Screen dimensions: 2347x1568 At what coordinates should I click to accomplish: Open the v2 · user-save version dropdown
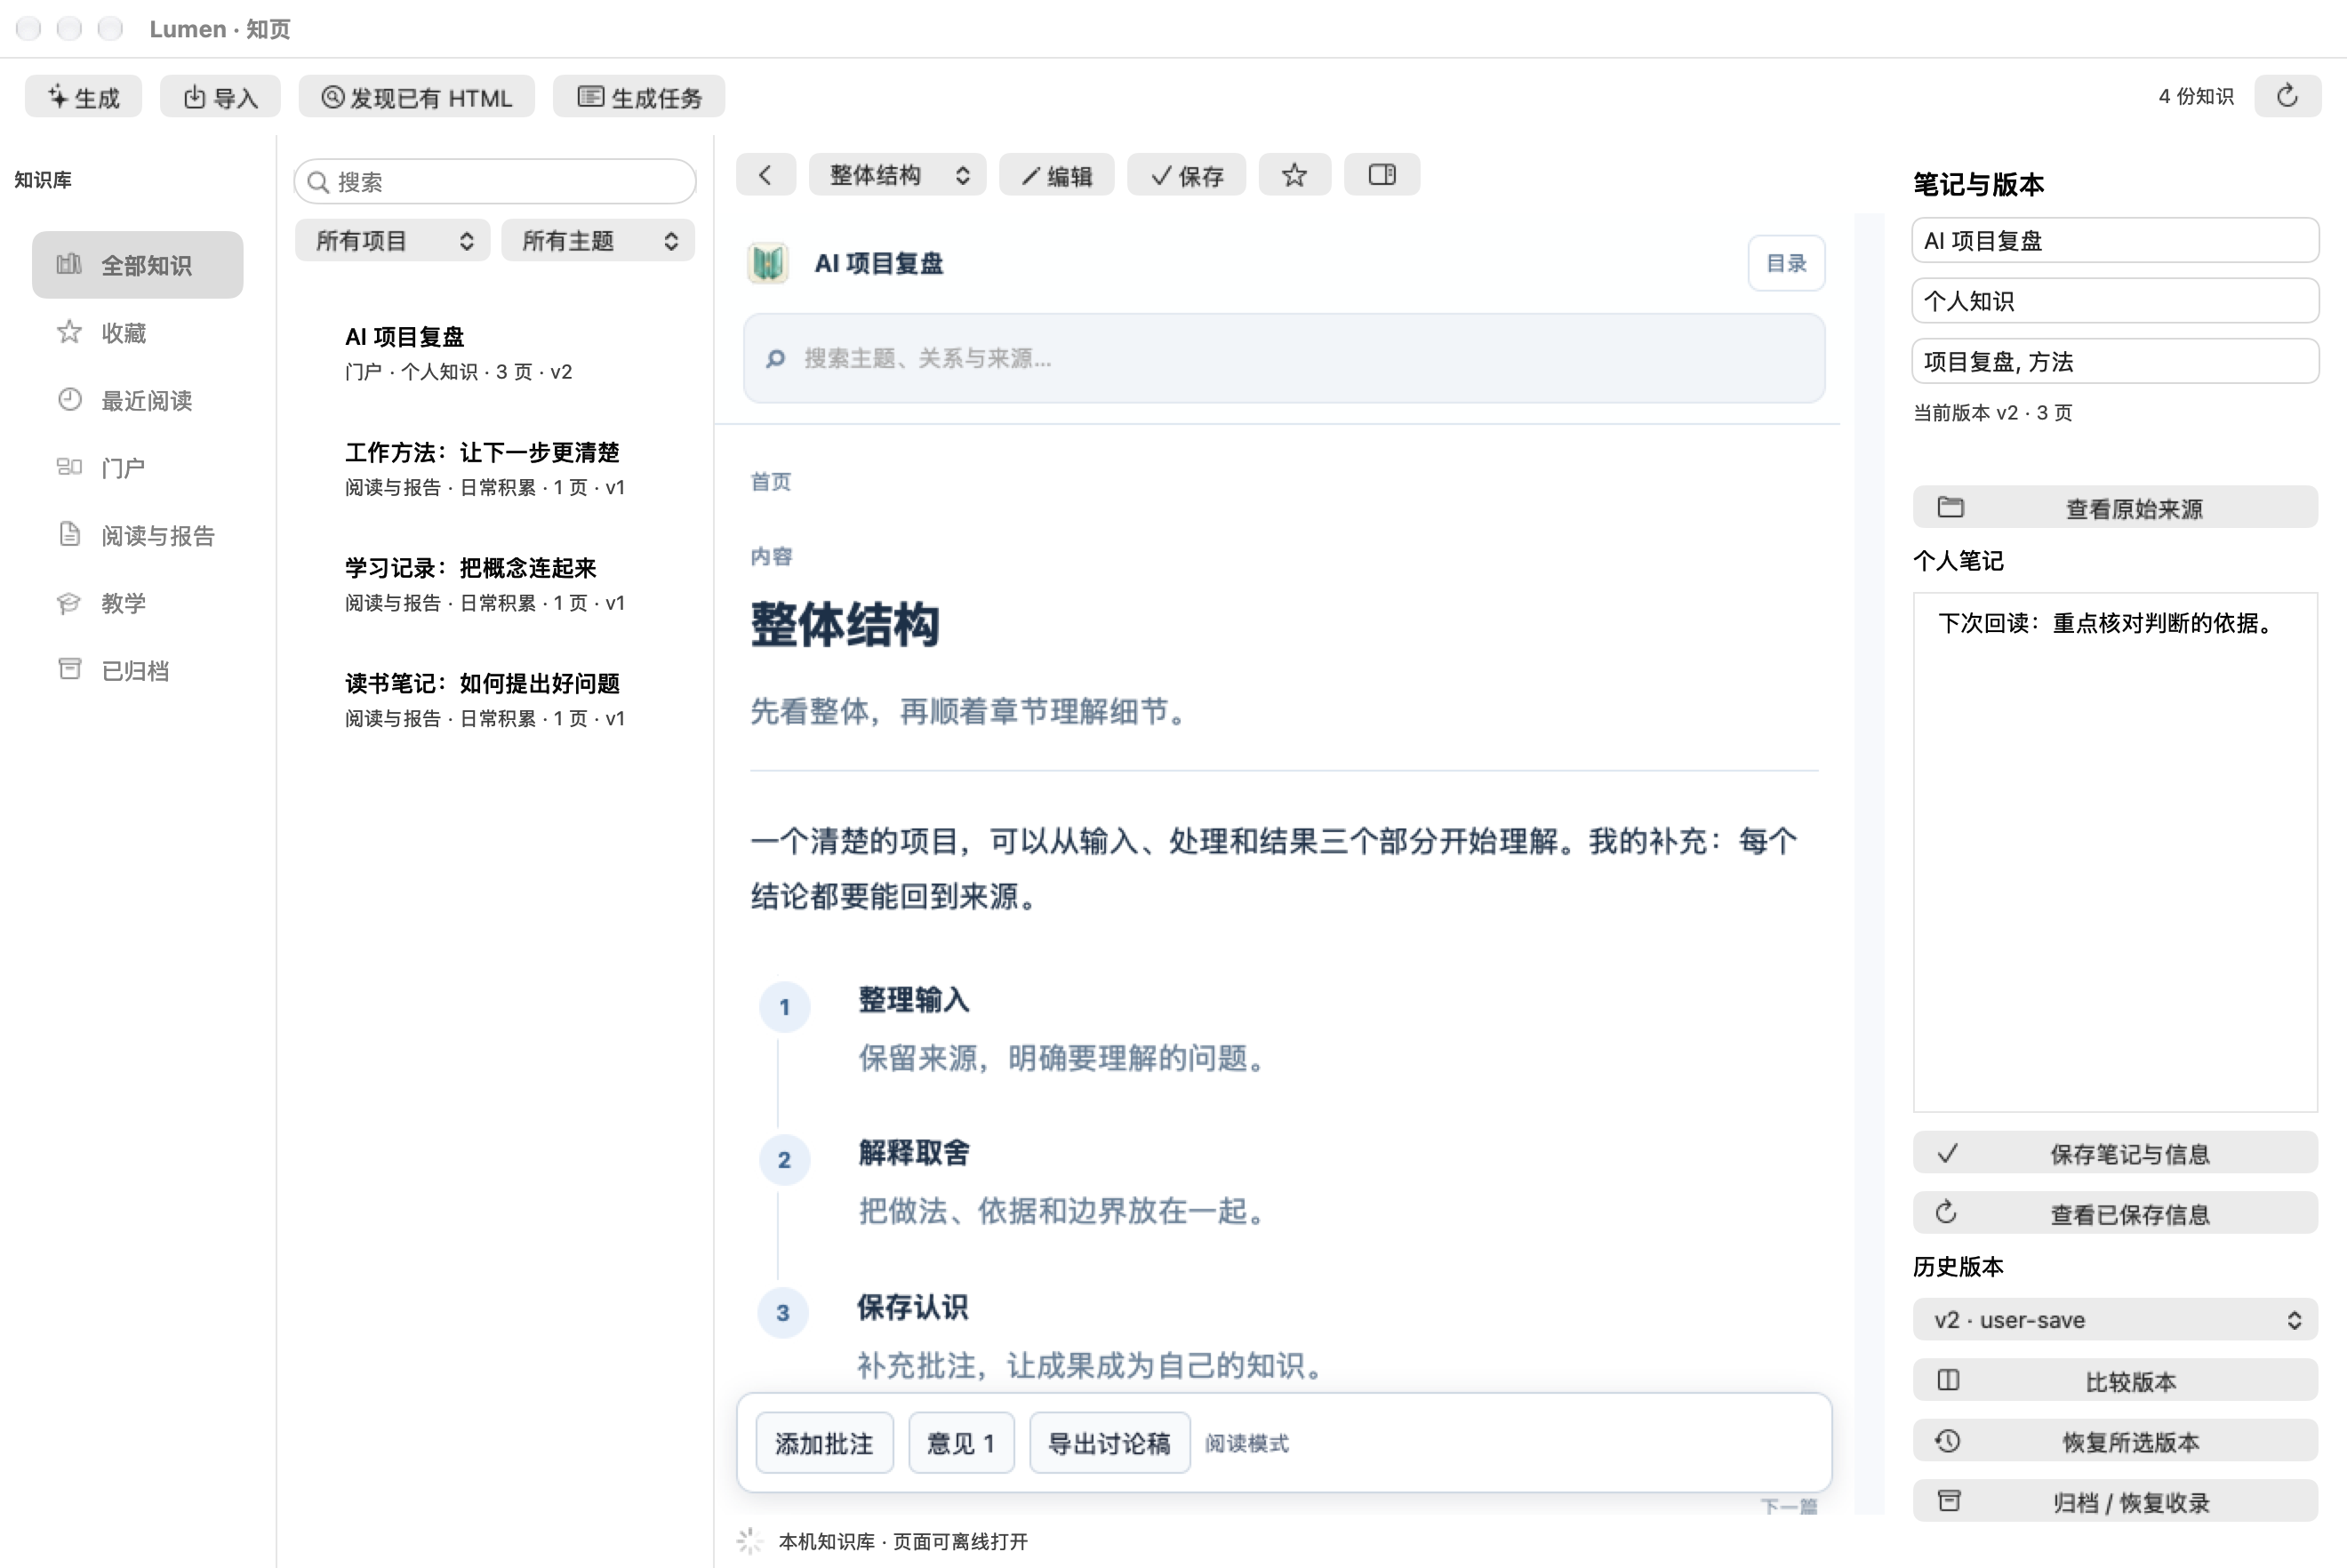2115,1319
